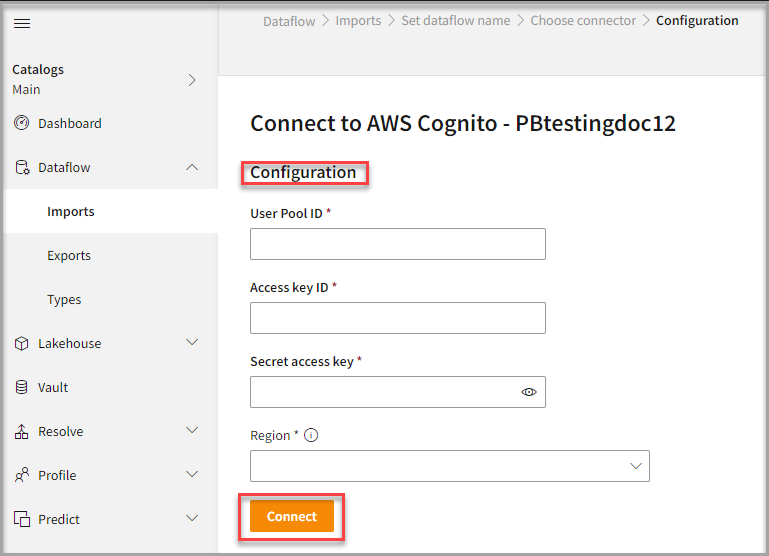Viewport: 769px width, 556px height.
Task: Open the Exports menu item
Action: coord(69,256)
